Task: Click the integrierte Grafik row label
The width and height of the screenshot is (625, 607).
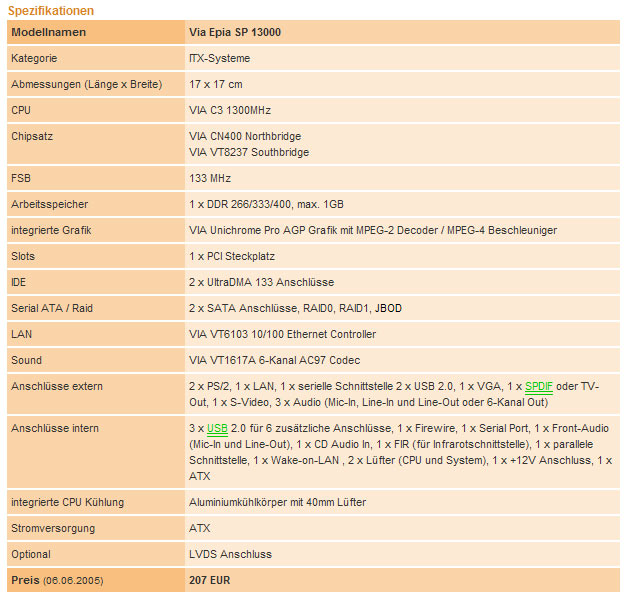Action: tap(51, 230)
